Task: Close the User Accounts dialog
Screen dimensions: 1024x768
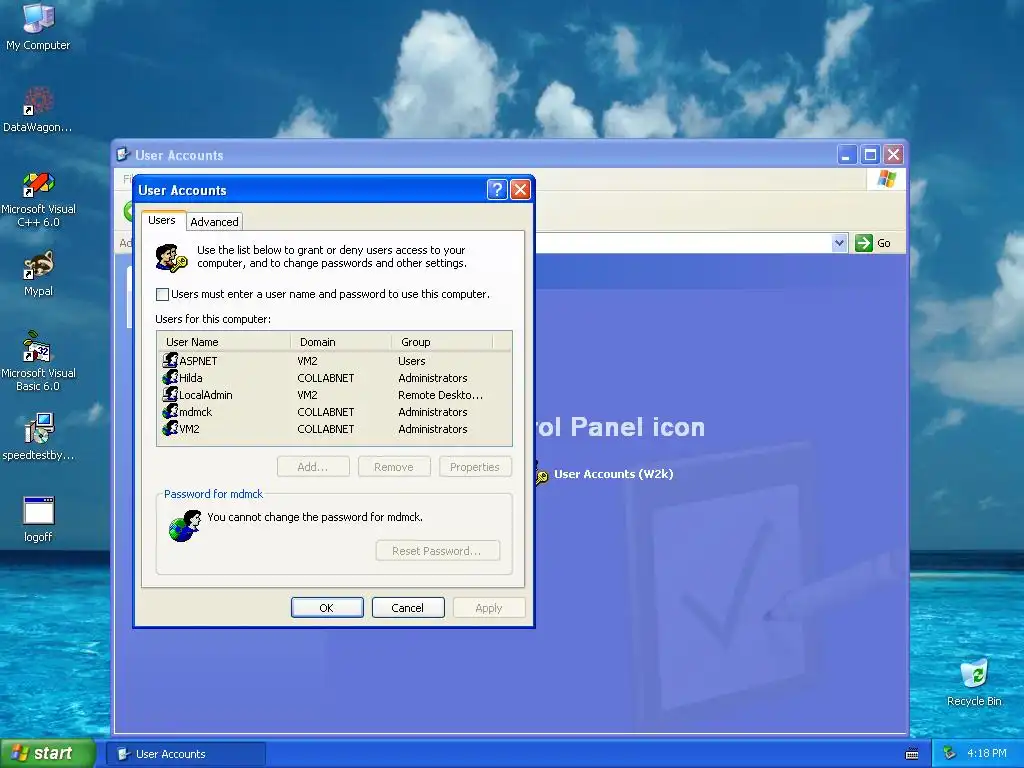Action: click(520, 190)
